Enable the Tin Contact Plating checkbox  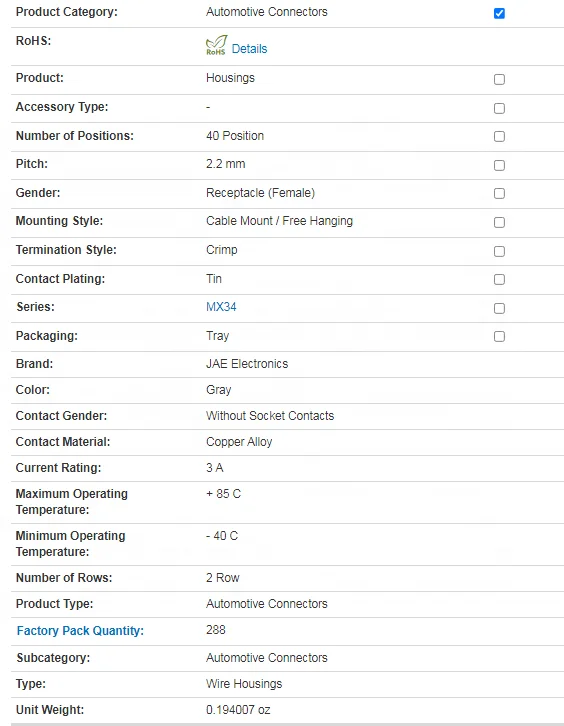click(x=499, y=280)
